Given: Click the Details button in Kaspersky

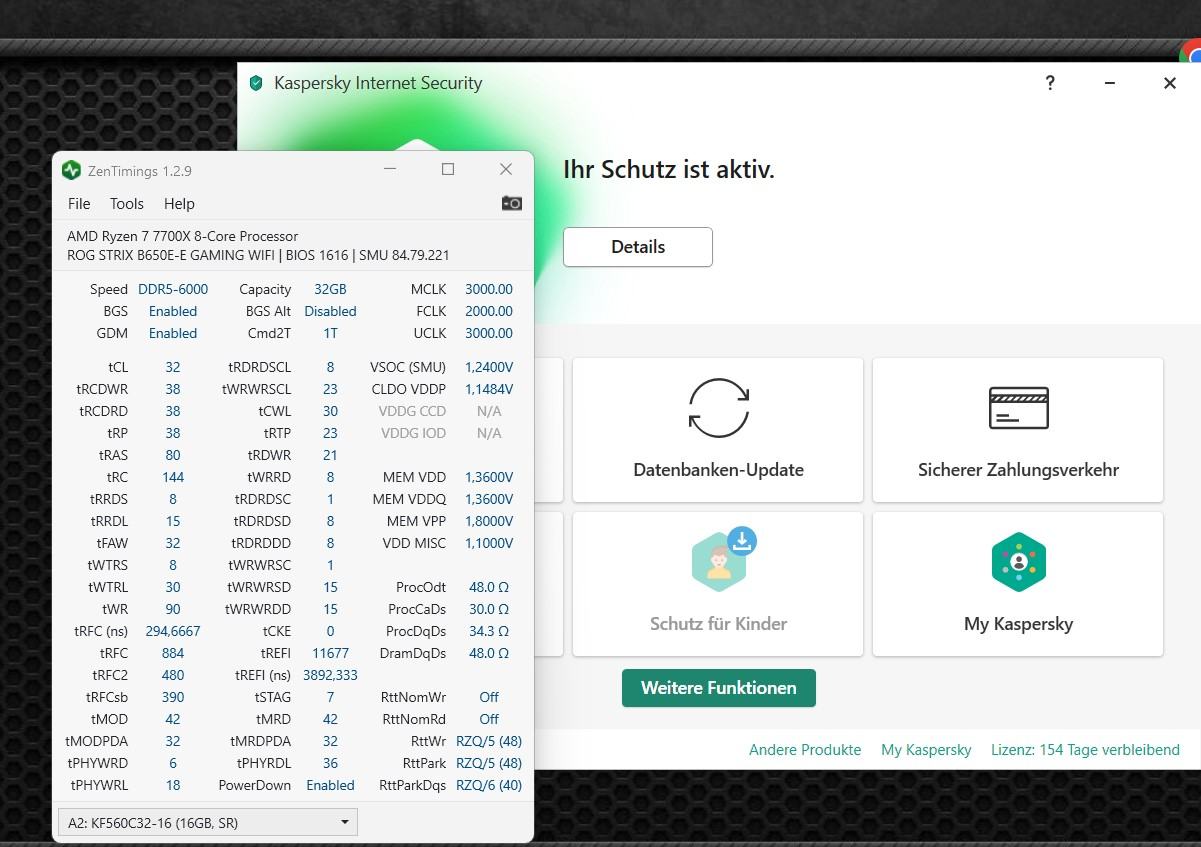Looking at the screenshot, I should [638, 247].
